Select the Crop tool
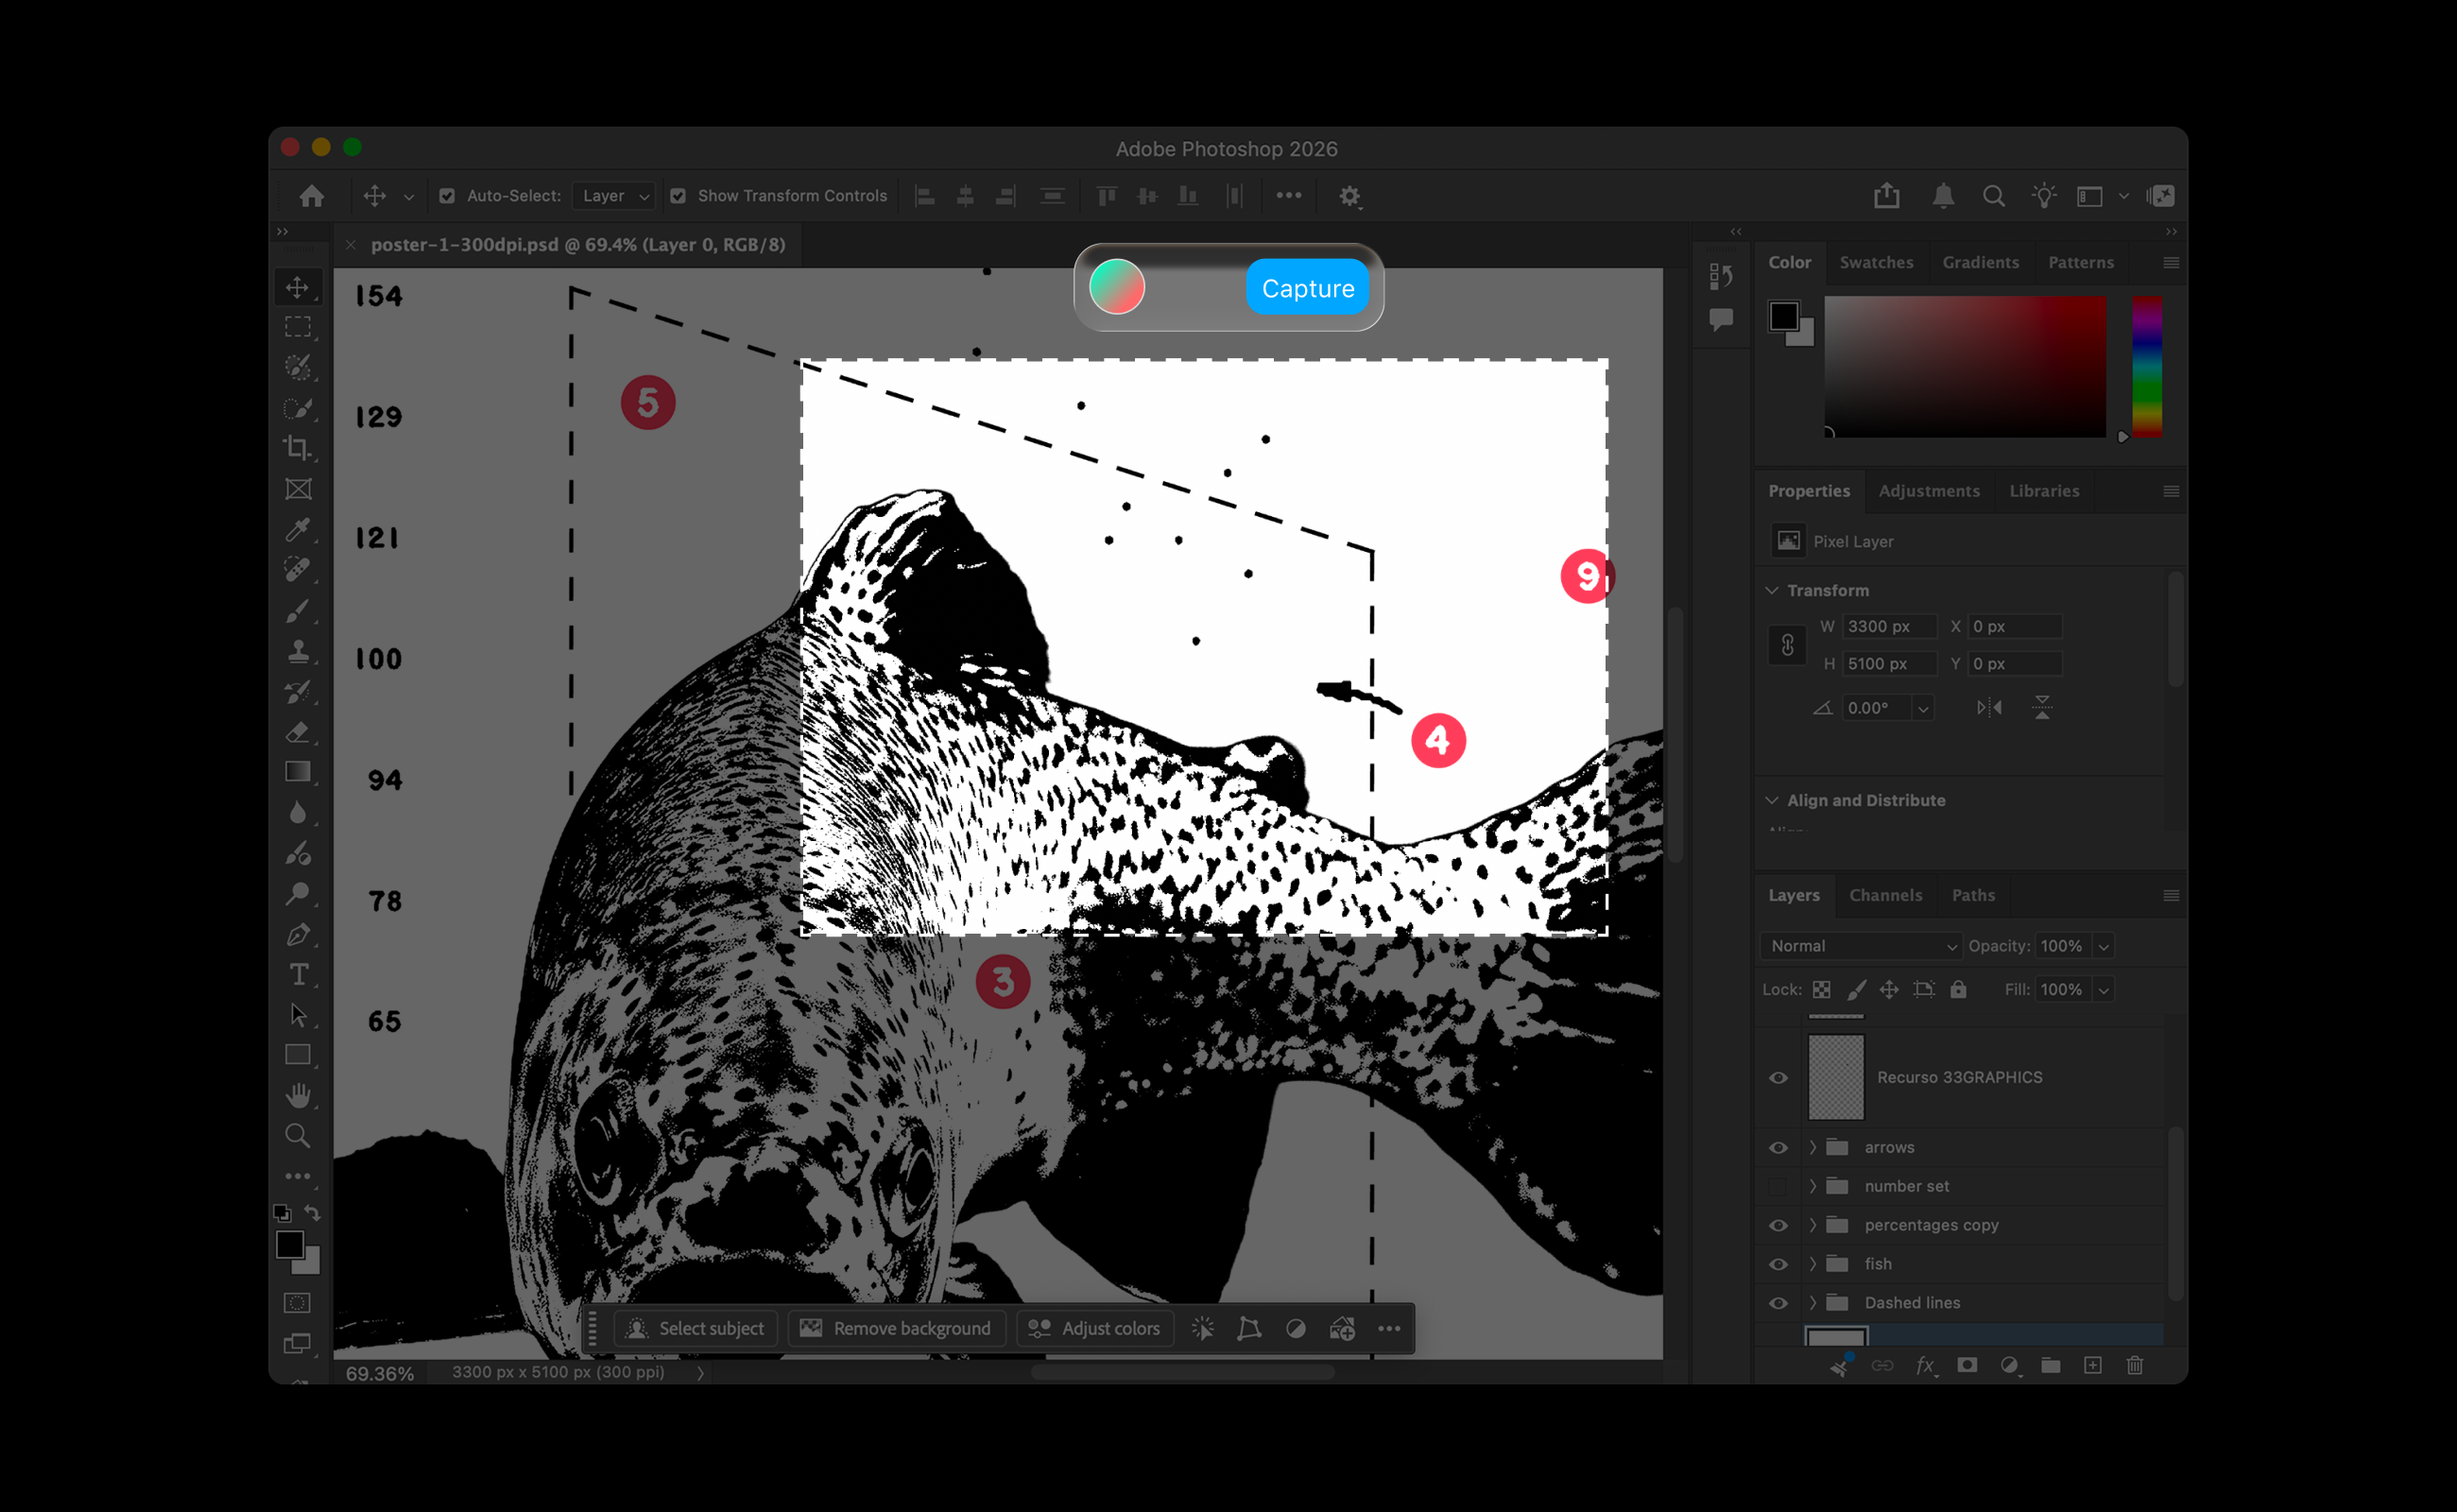Viewport: 2457px width, 1512px height. tap(297, 448)
